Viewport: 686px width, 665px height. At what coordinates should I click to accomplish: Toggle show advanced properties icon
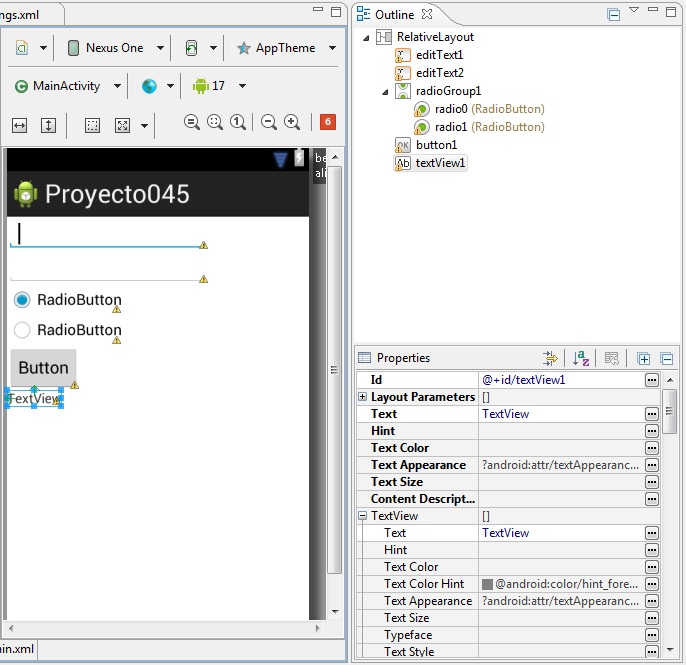[550, 358]
